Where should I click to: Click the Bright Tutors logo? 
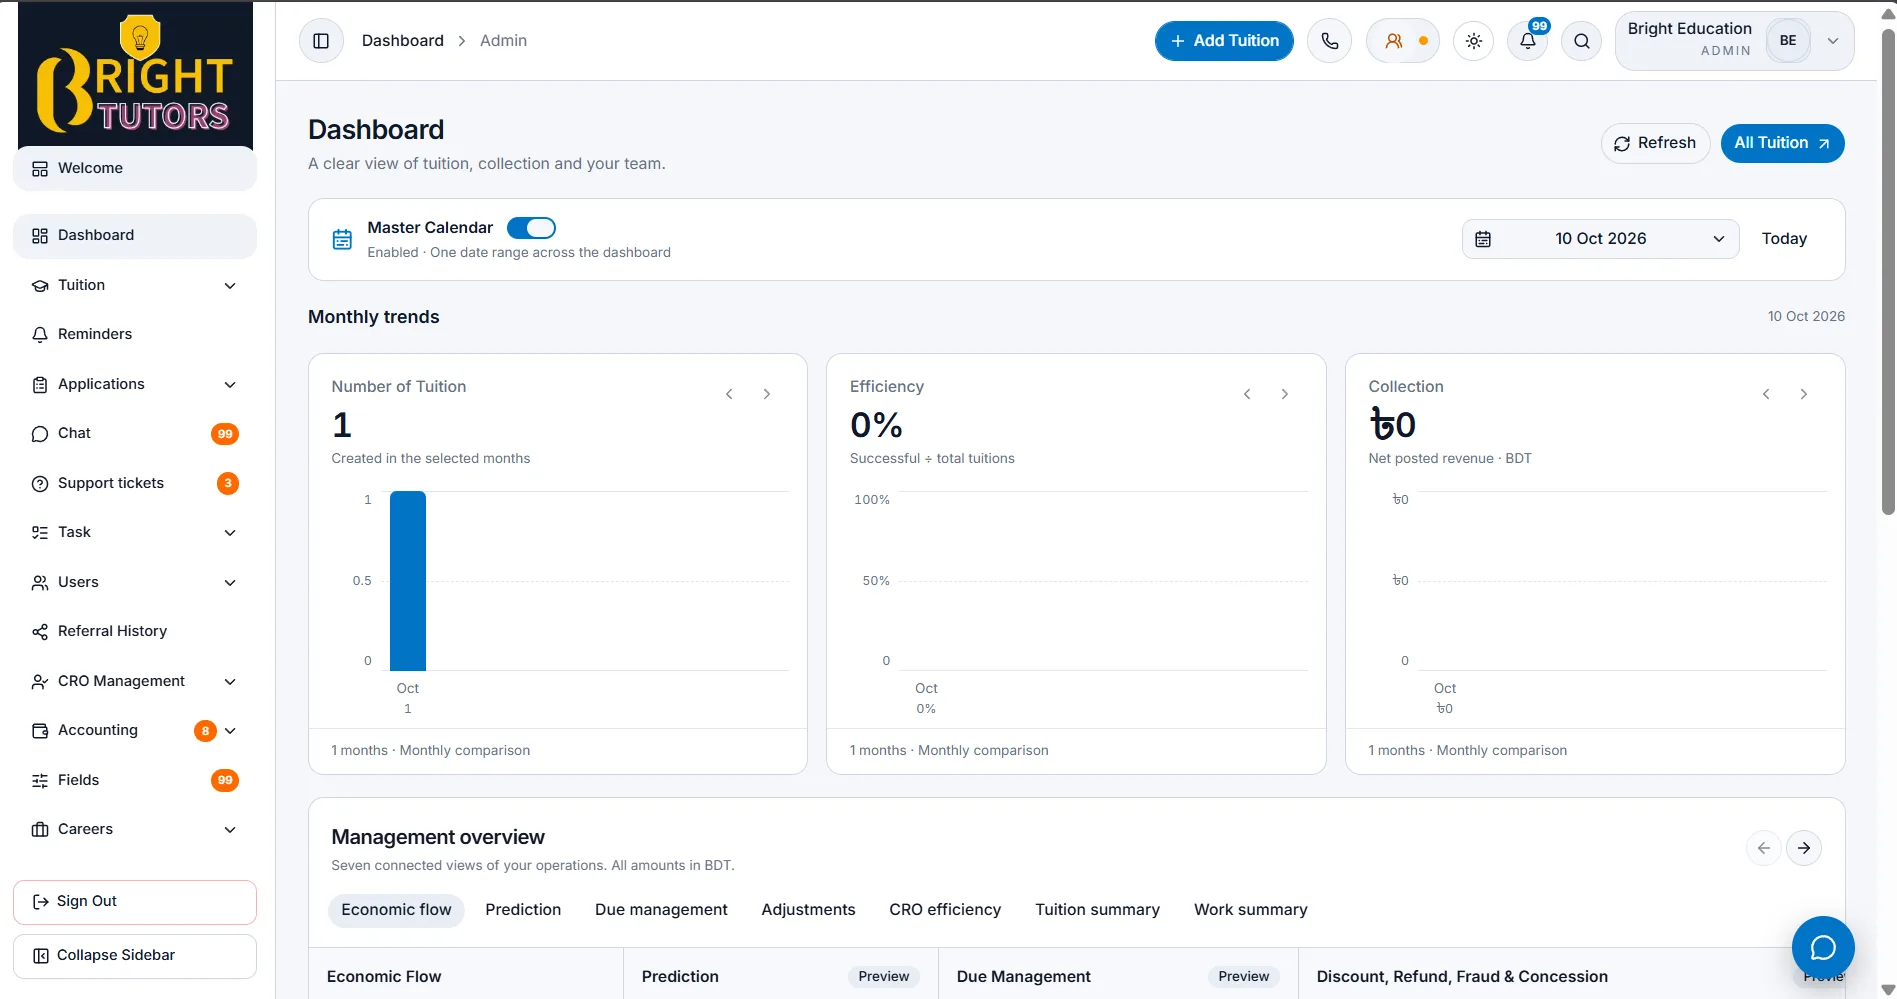tap(135, 75)
